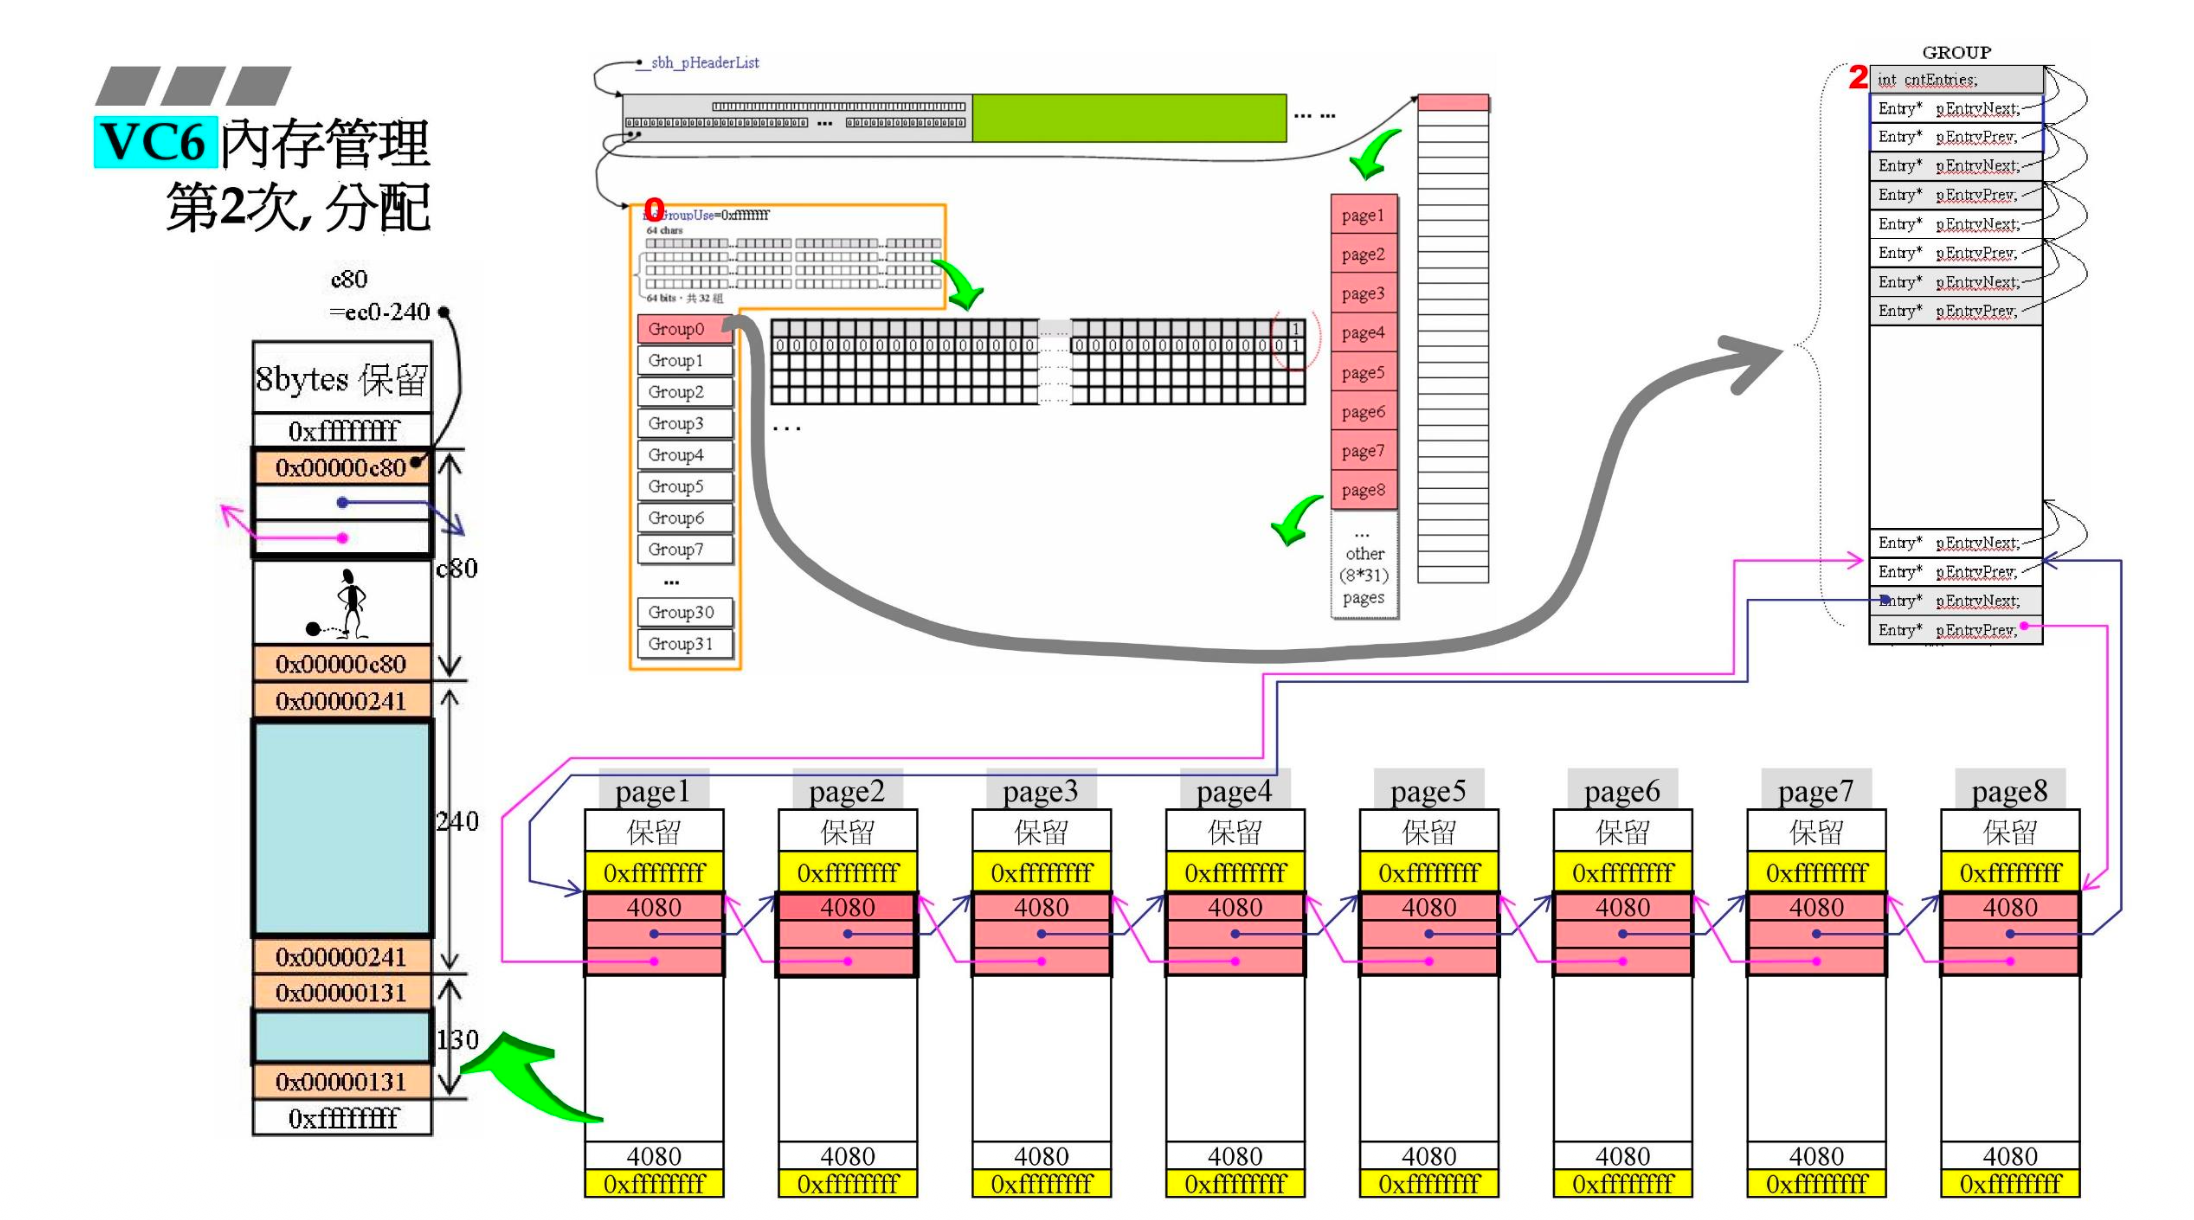2194x1220 pixels.
Task: Select the 第2次, 分配 subtitle
Action: pyautogui.click(x=298, y=207)
